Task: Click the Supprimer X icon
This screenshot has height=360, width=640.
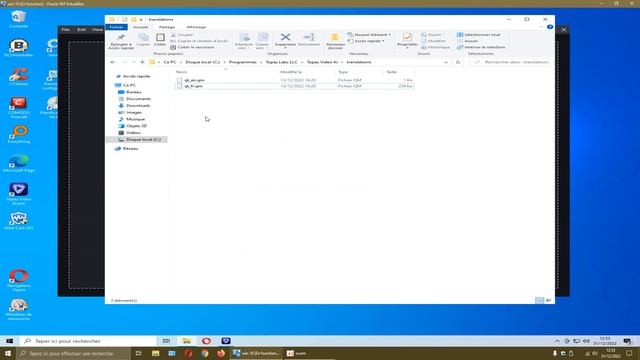Action: pos(285,37)
